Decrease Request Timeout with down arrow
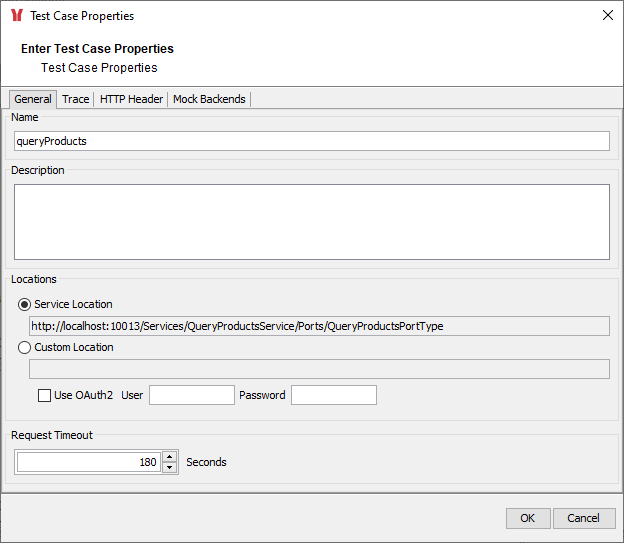 pyautogui.click(x=169, y=468)
